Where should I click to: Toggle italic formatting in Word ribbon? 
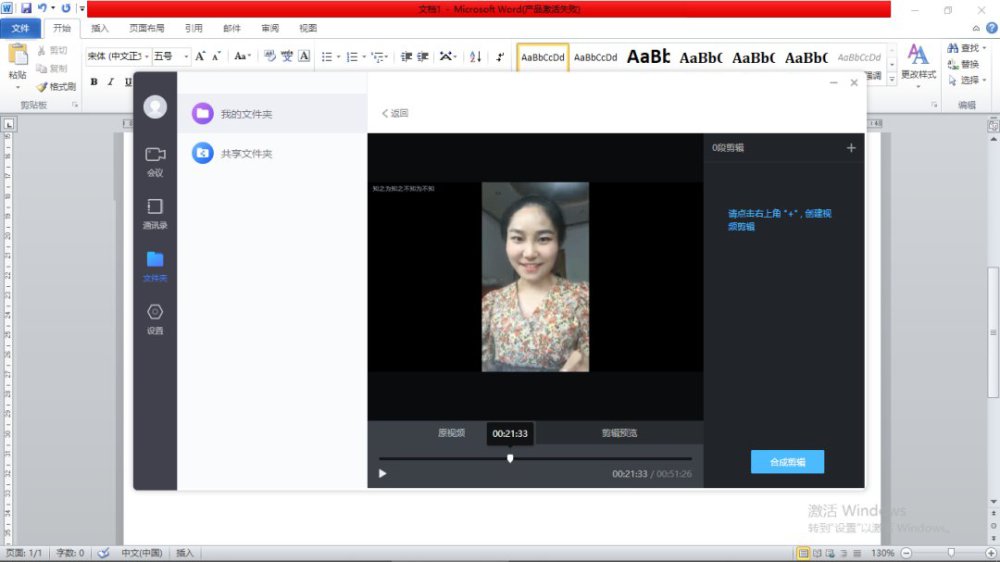[x=111, y=82]
